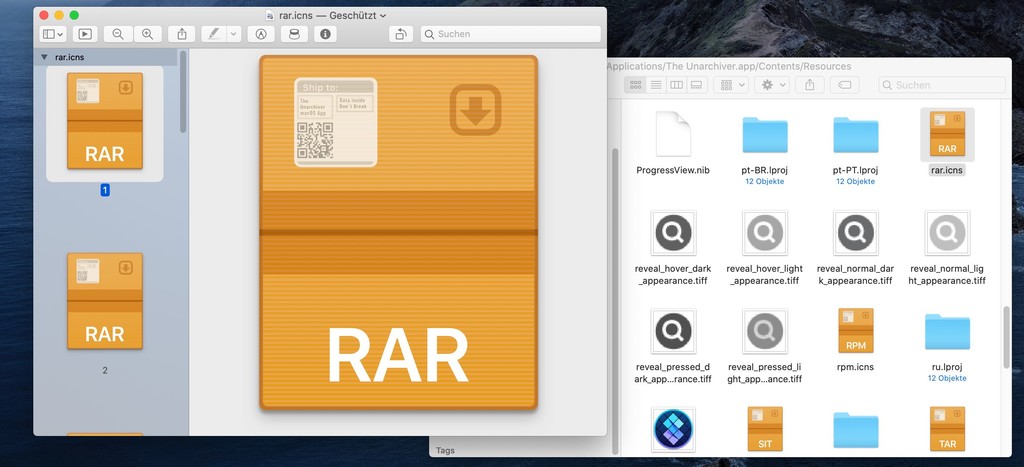The height and width of the screenshot is (467, 1024).
Task: Start the slideshow in Preview toolbar
Action: tap(85, 34)
